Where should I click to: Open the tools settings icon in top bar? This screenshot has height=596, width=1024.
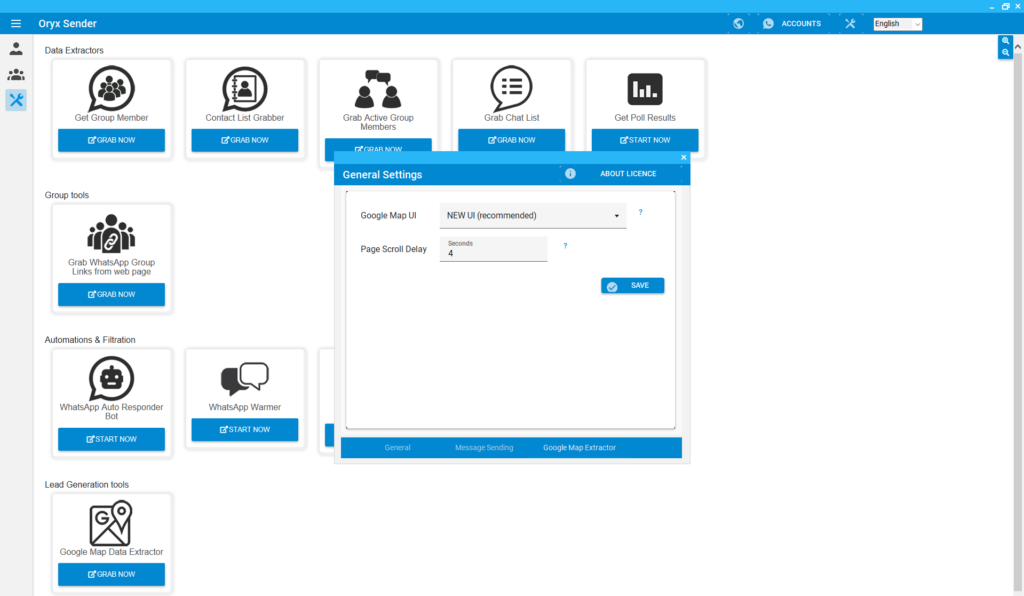click(x=850, y=24)
